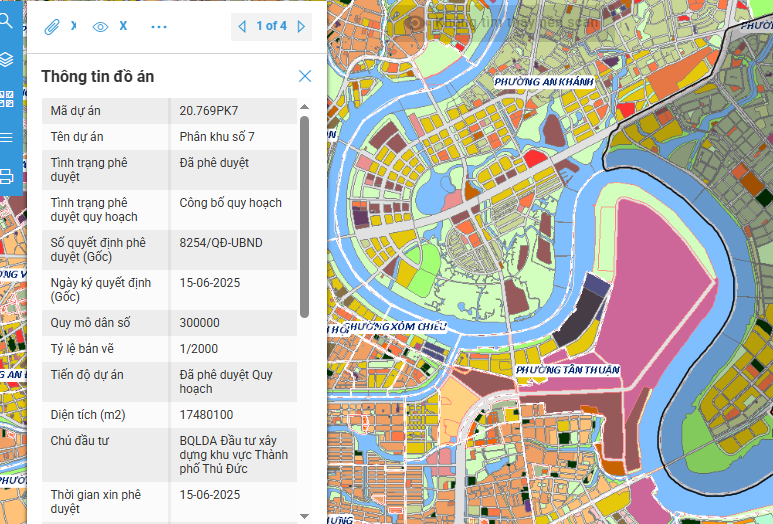Go to next result with right arrow
The height and width of the screenshot is (524, 773).
[x=302, y=26]
